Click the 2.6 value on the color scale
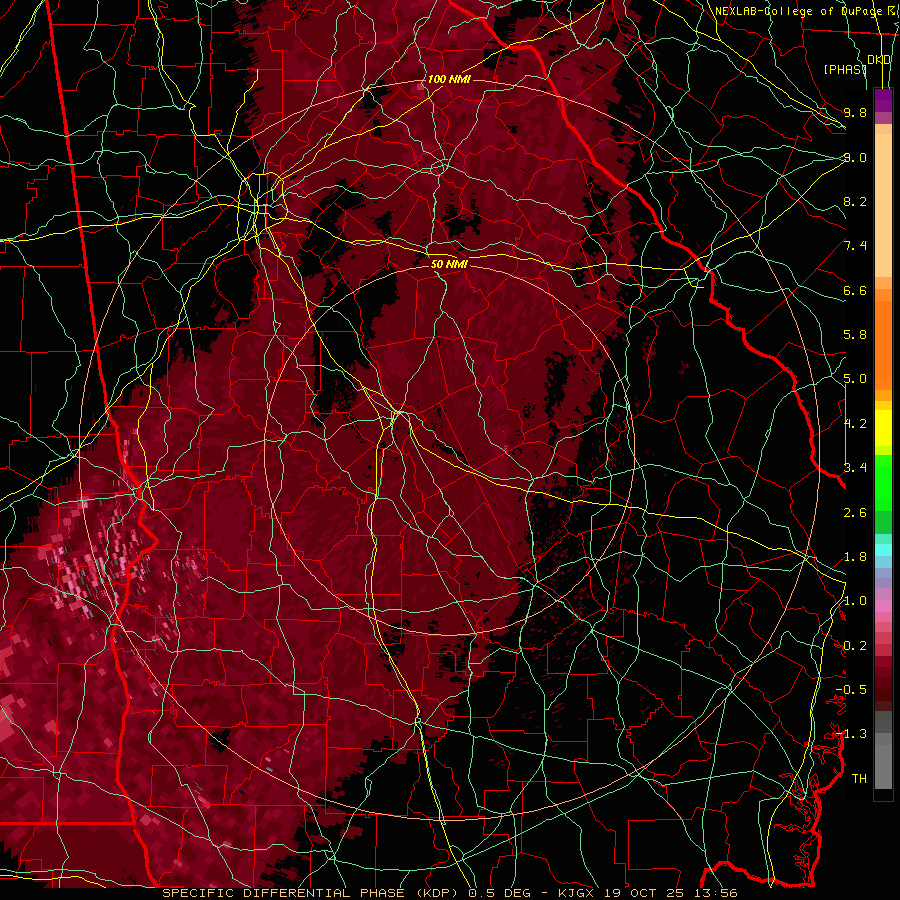This screenshot has height=900, width=900. [855, 512]
